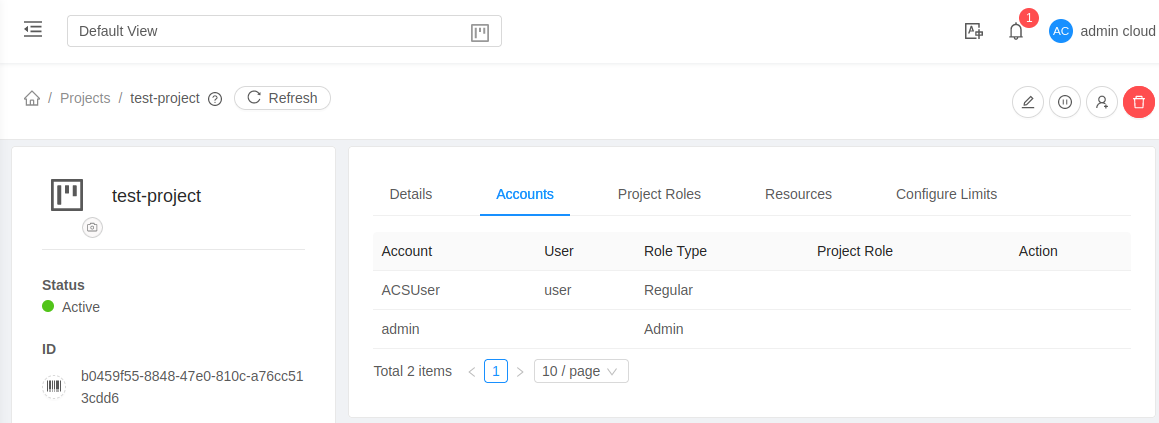
Task: Click the AC user avatar
Action: click(x=1061, y=31)
